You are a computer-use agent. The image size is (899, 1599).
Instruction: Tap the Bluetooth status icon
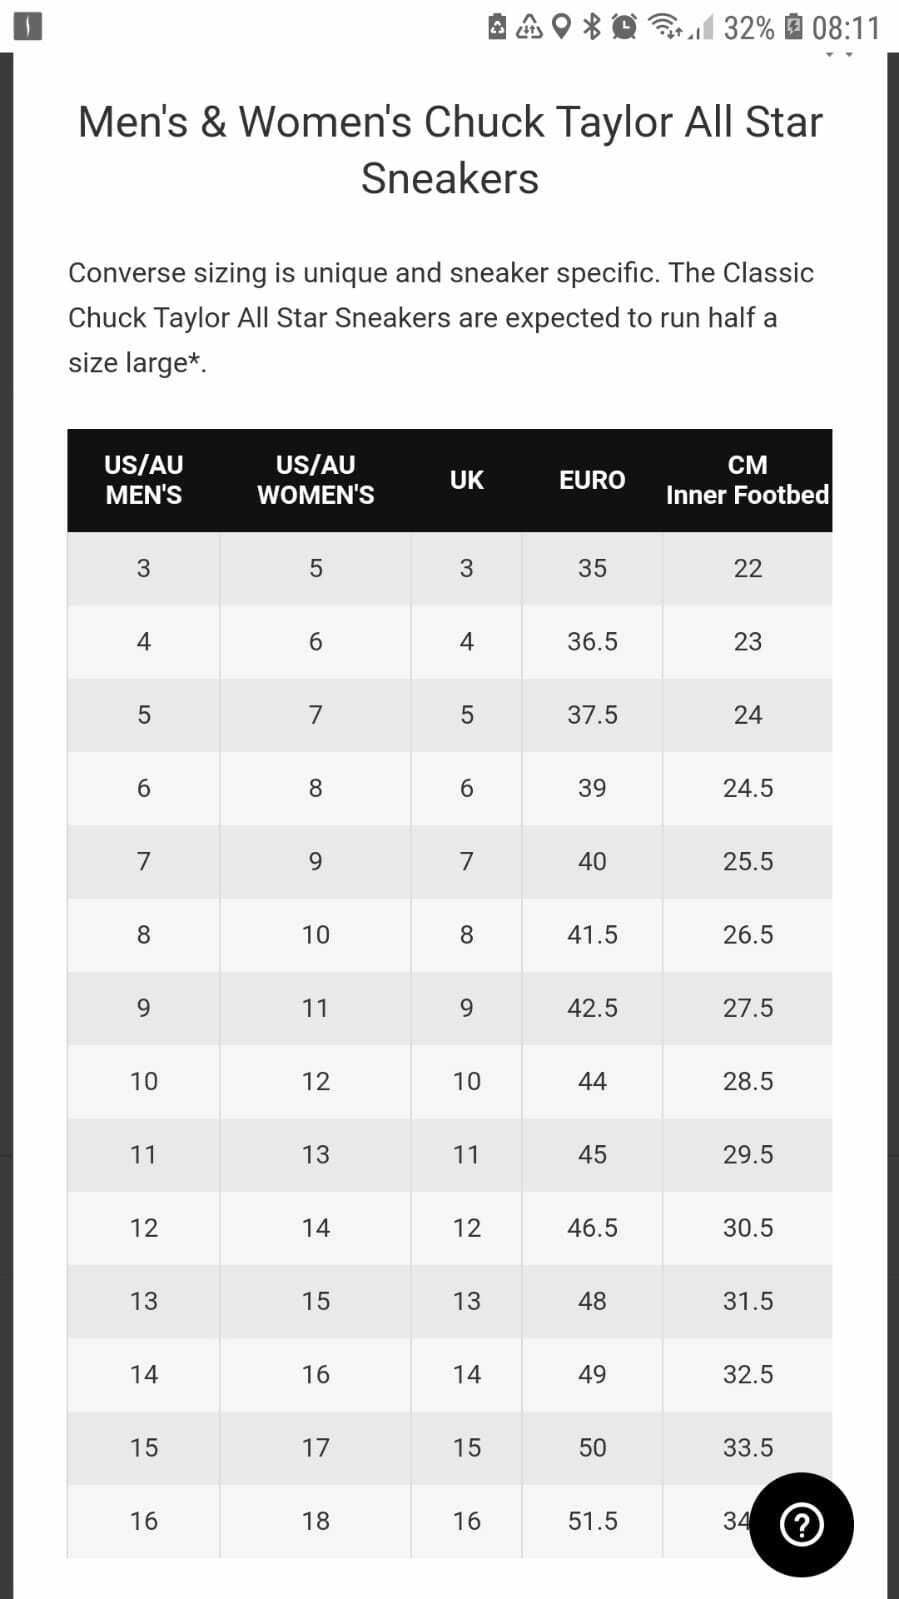tap(592, 27)
